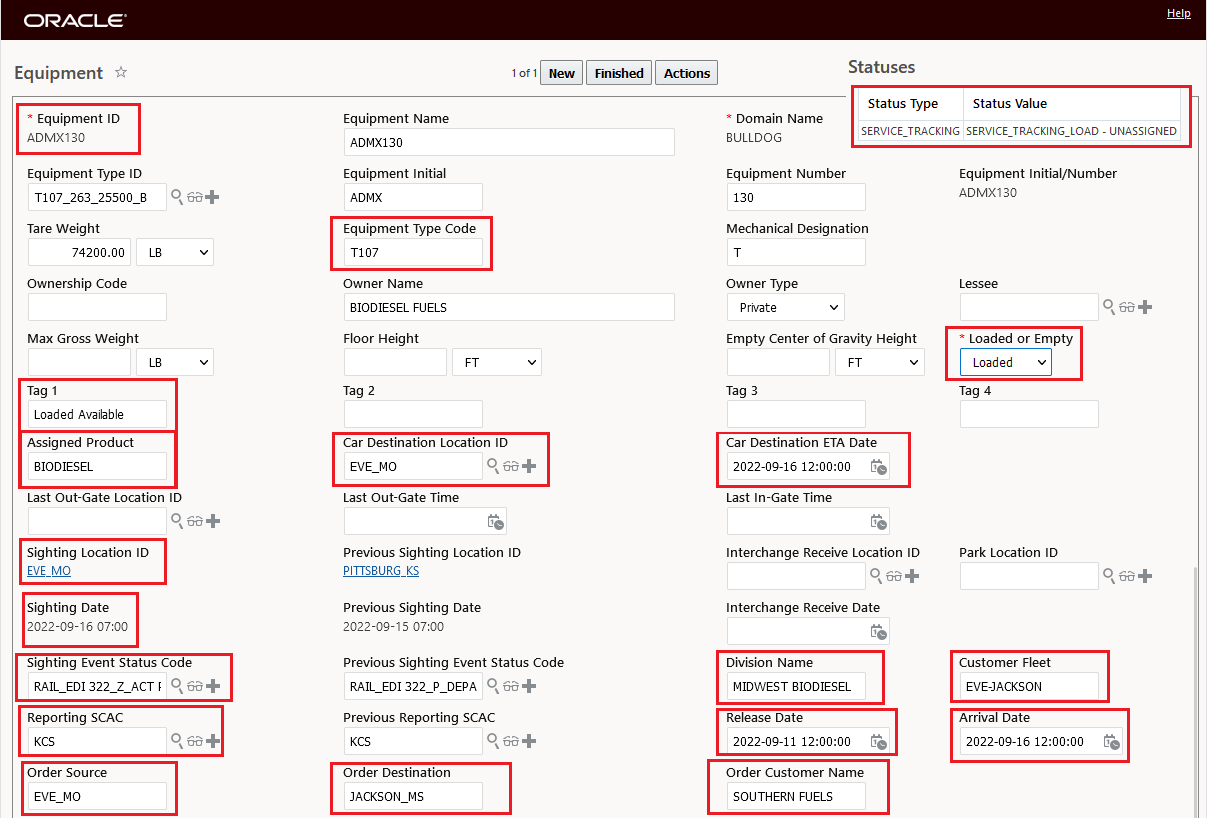This screenshot has width=1207, height=818.
Task: Add new Last Out-Gate Location with plus
Action: point(212,521)
